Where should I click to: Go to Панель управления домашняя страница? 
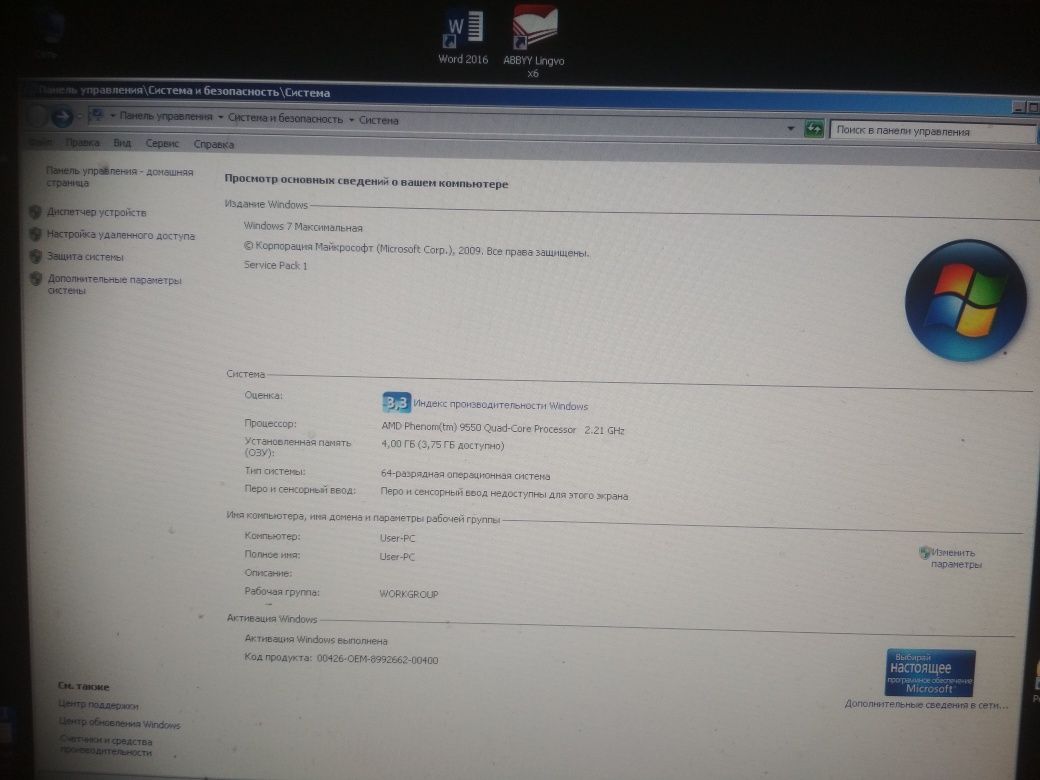pyautogui.click(x=119, y=176)
